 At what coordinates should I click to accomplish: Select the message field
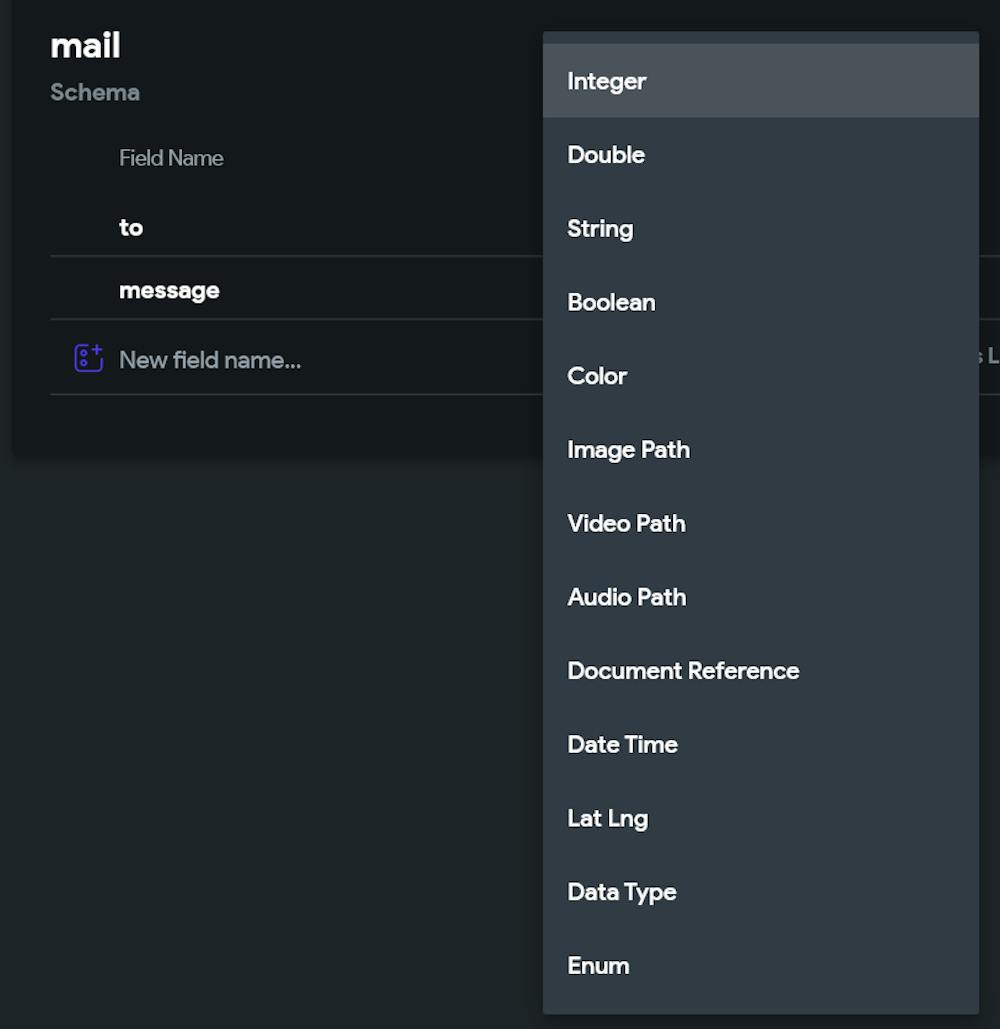pyautogui.click(x=169, y=290)
